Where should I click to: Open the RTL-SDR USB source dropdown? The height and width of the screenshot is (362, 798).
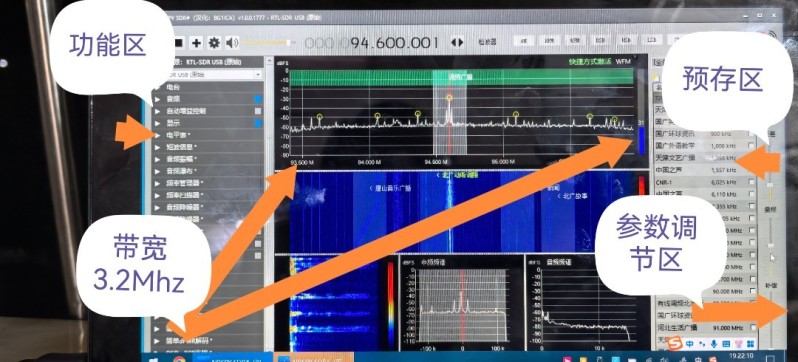point(214,74)
